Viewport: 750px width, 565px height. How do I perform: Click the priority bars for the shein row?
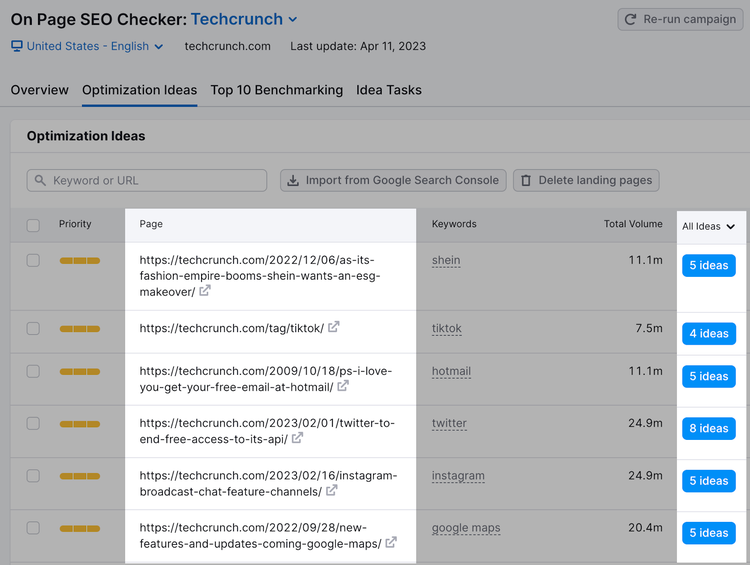click(80, 261)
